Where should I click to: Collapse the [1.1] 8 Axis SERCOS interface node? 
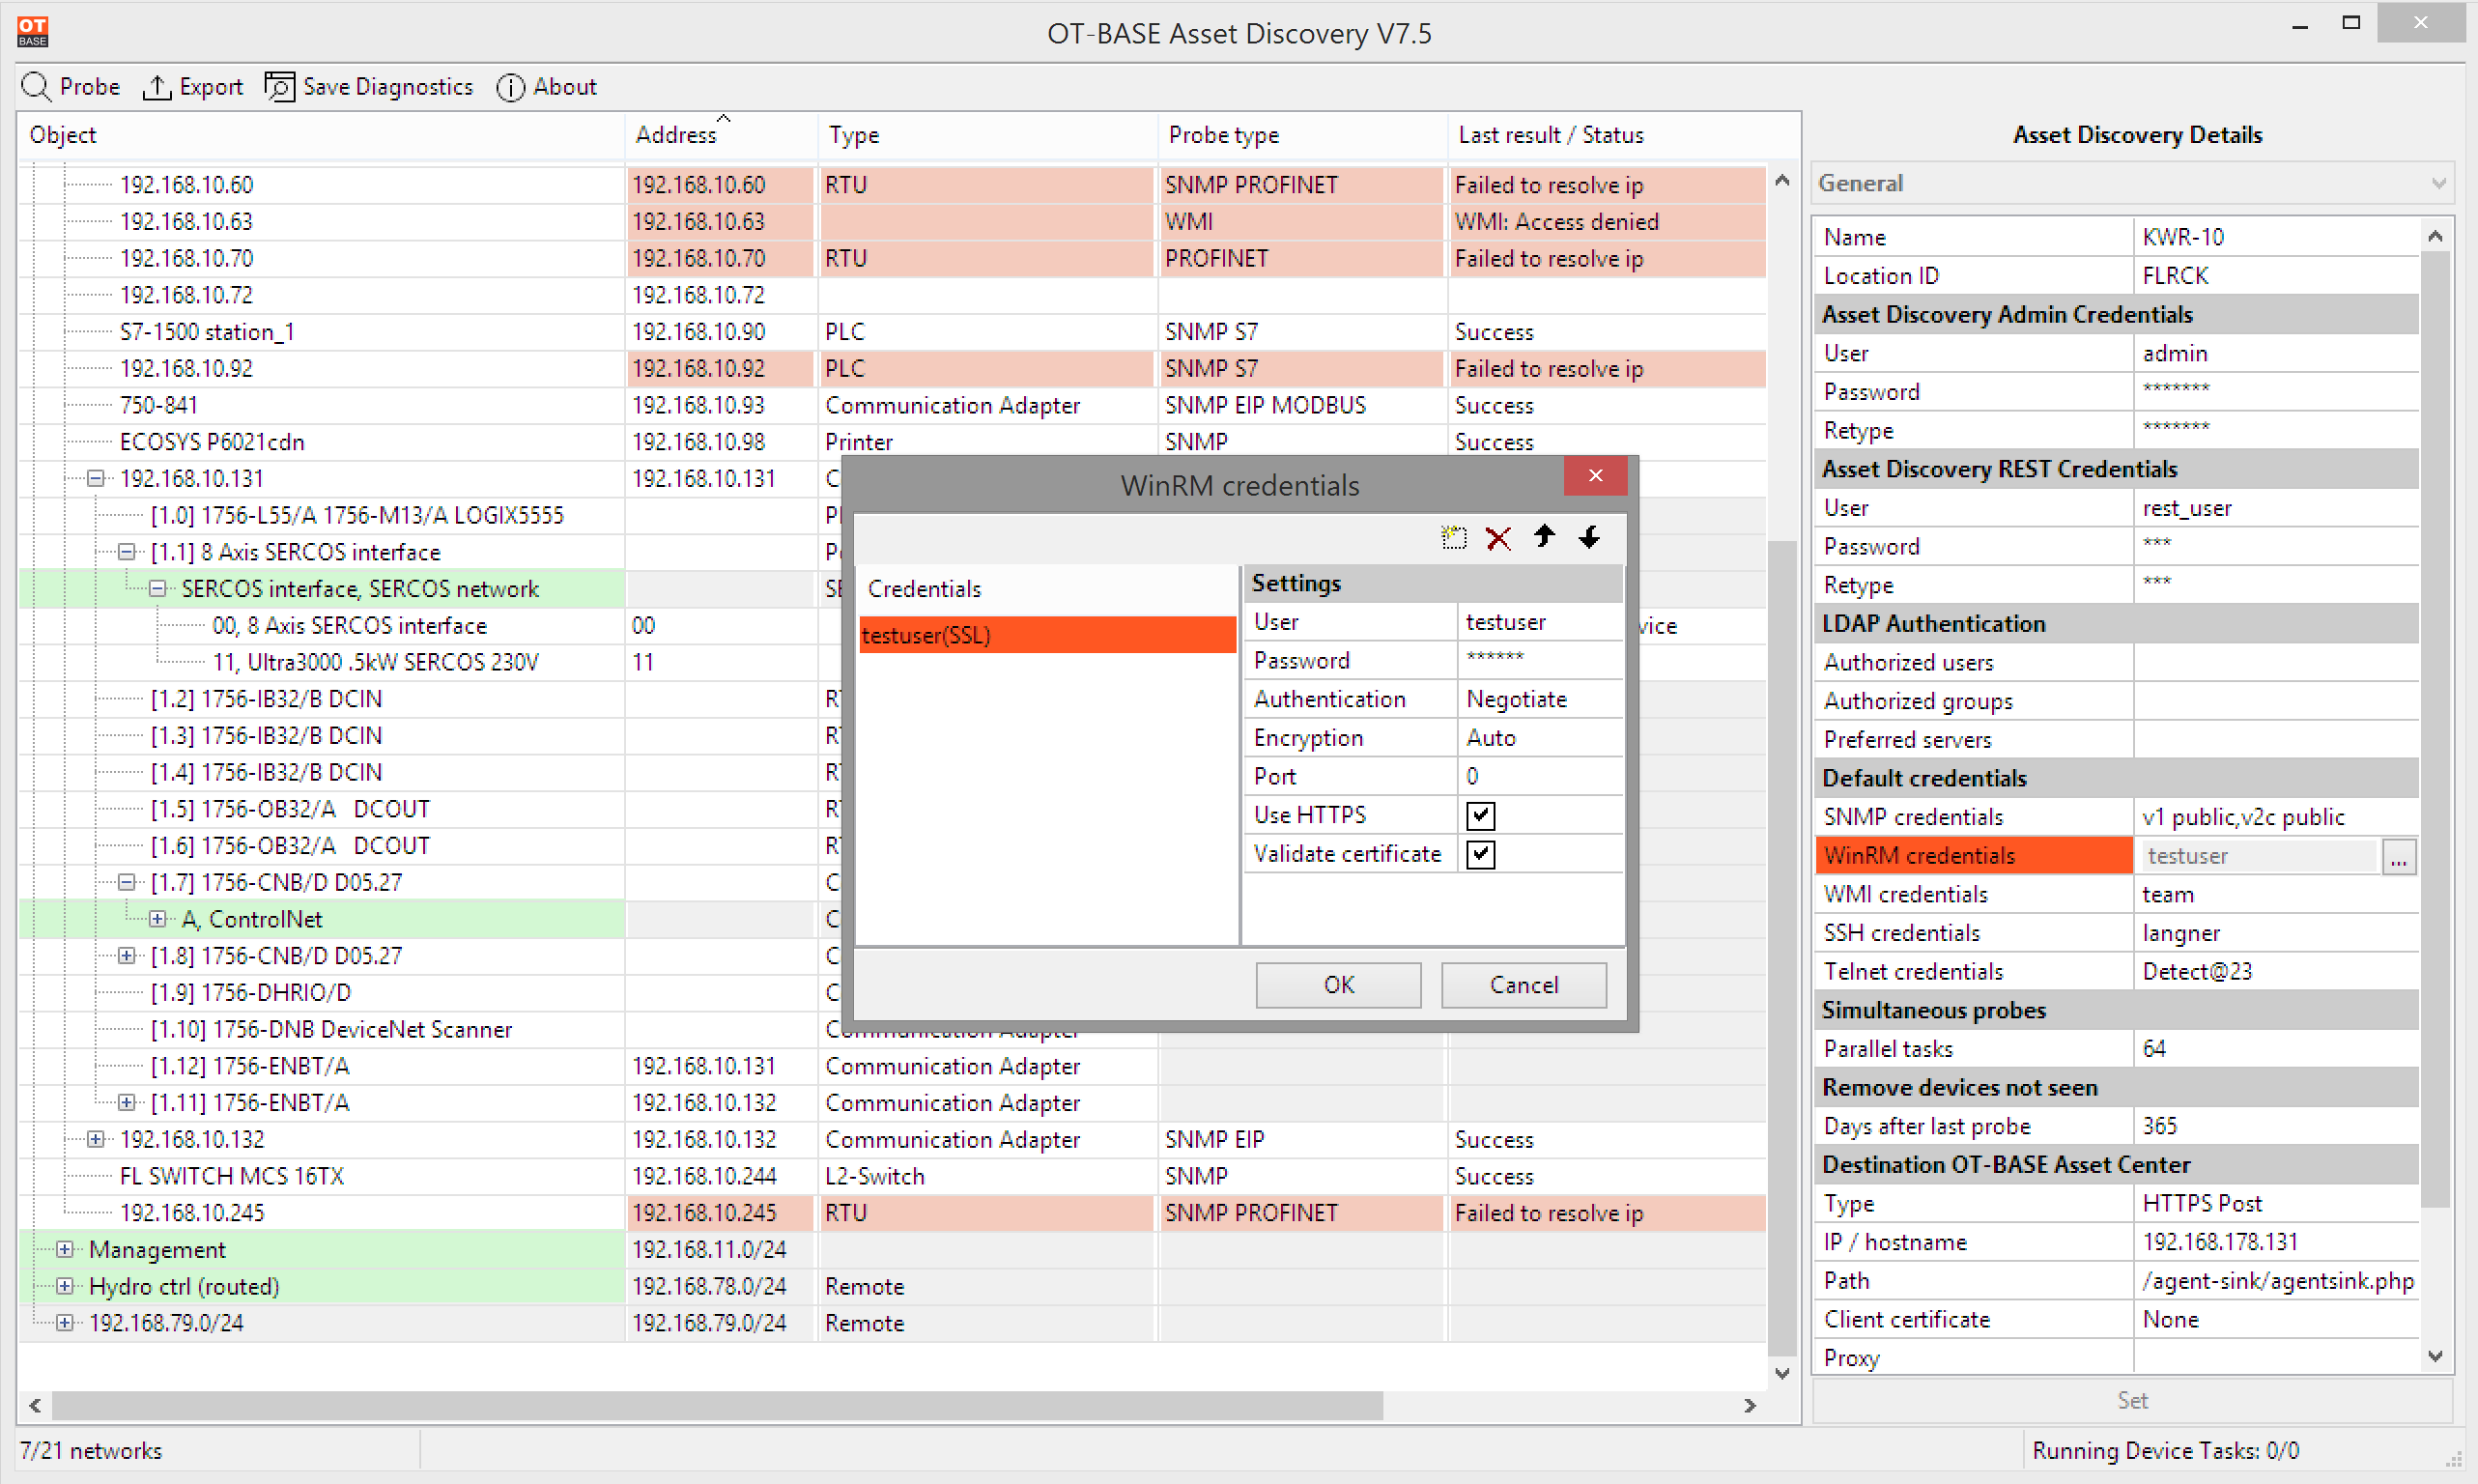click(x=127, y=552)
